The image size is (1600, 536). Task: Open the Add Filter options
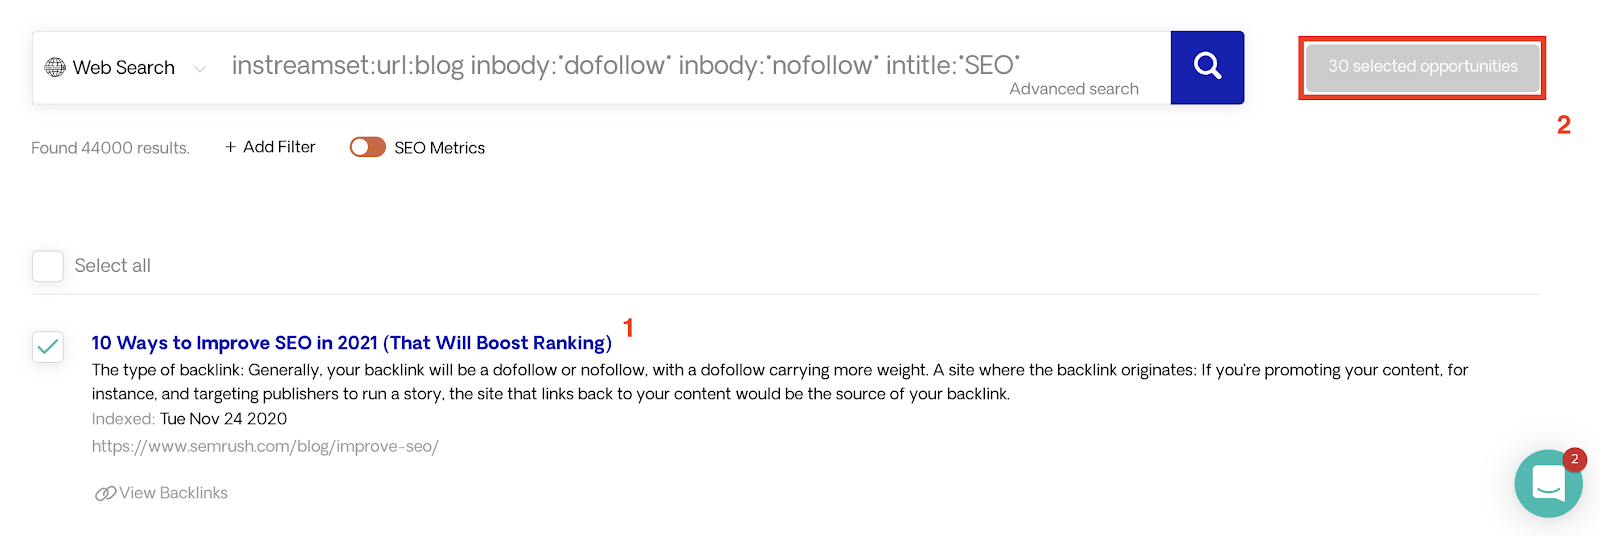[x=270, y=147]
